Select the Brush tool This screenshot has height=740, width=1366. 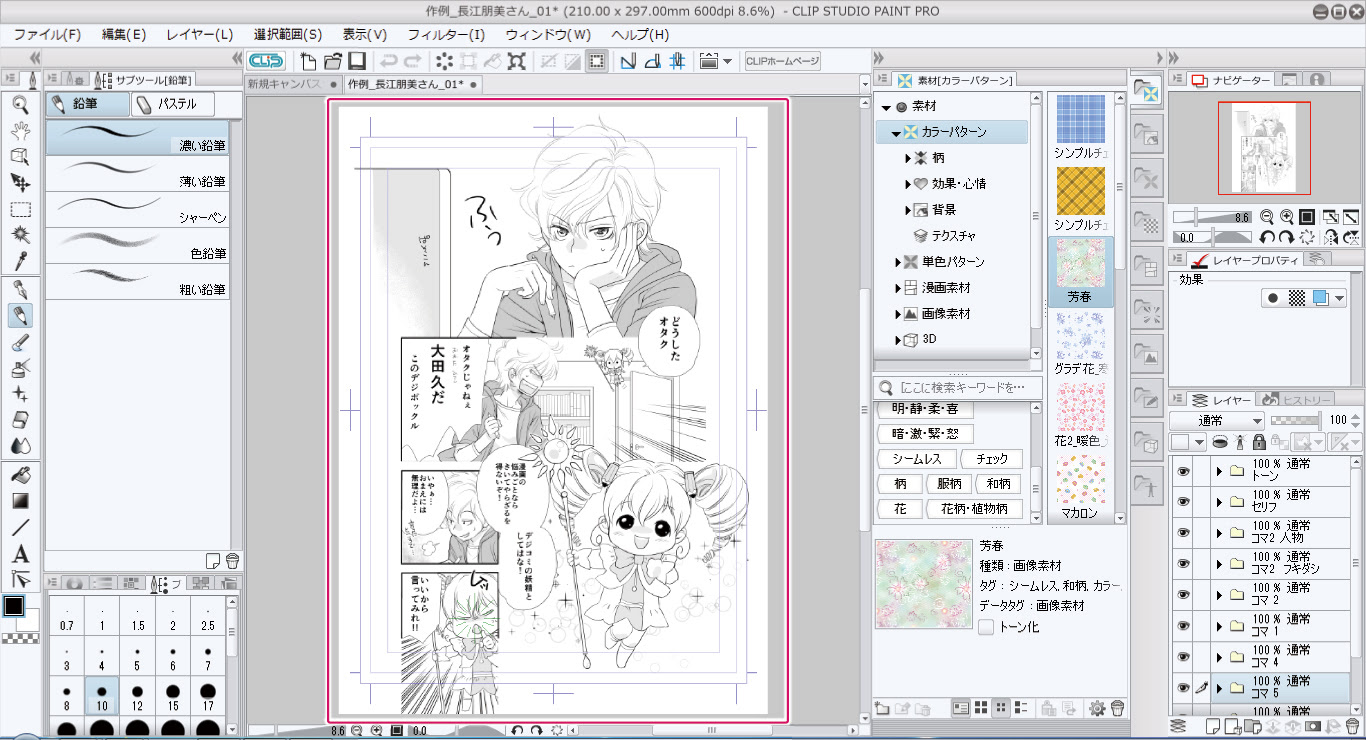pyautogui.click(x=20, y=343)
